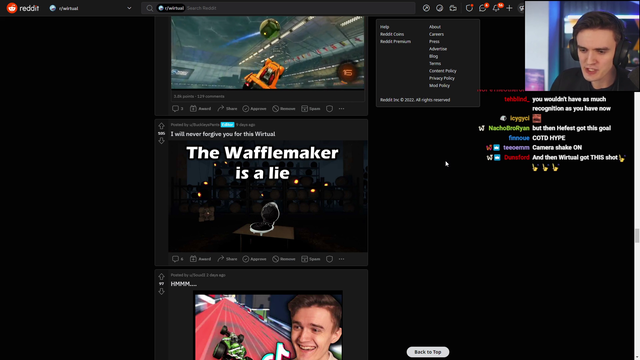This screenshot has height=360, width=640.
Task: Open more options on the 3-comment post
Action: click(x=342, y=109)
